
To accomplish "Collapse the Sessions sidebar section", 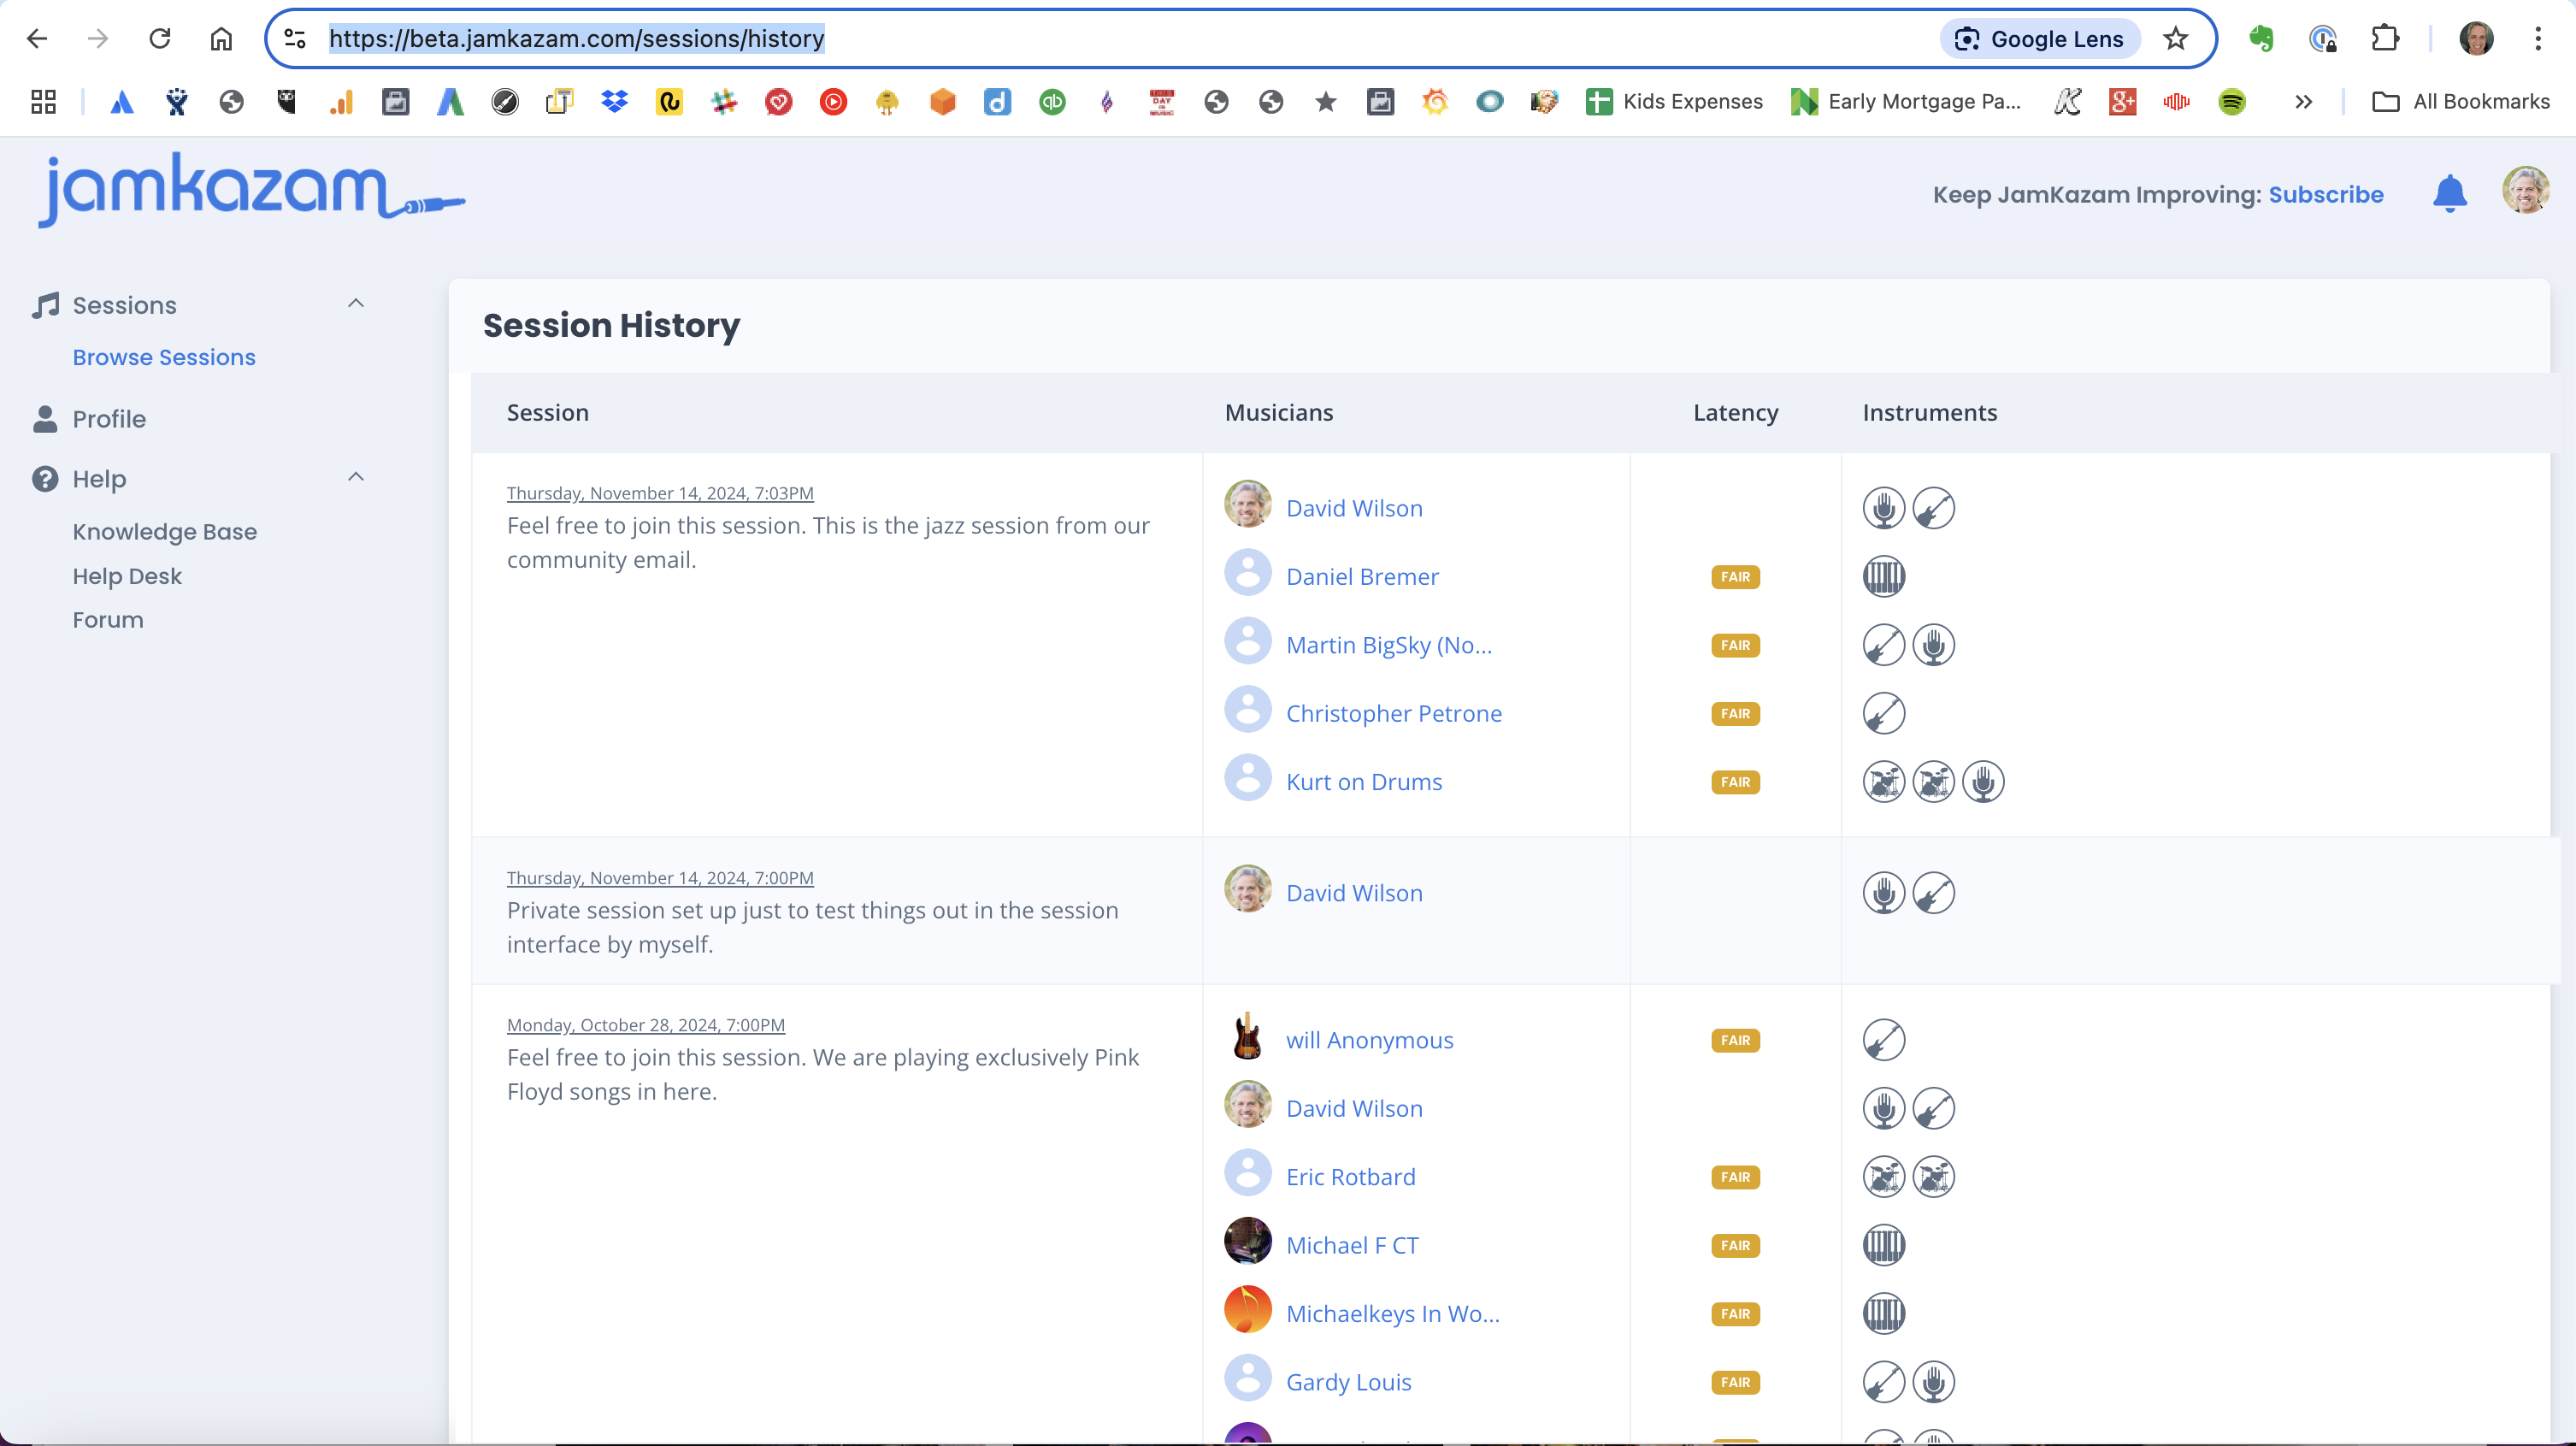I will coord(356,304).
